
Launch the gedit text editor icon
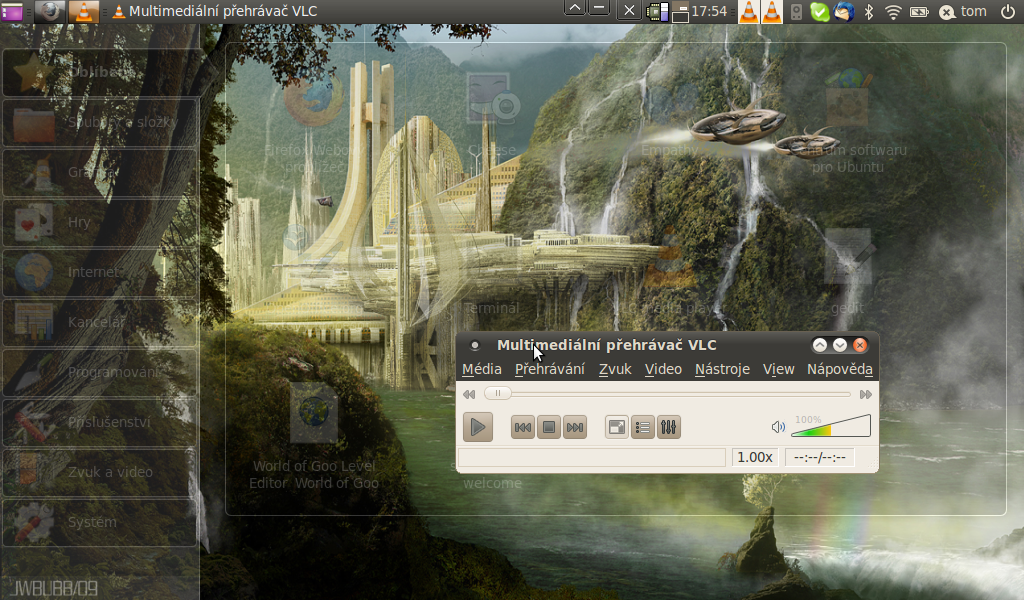tap(848, 258)
